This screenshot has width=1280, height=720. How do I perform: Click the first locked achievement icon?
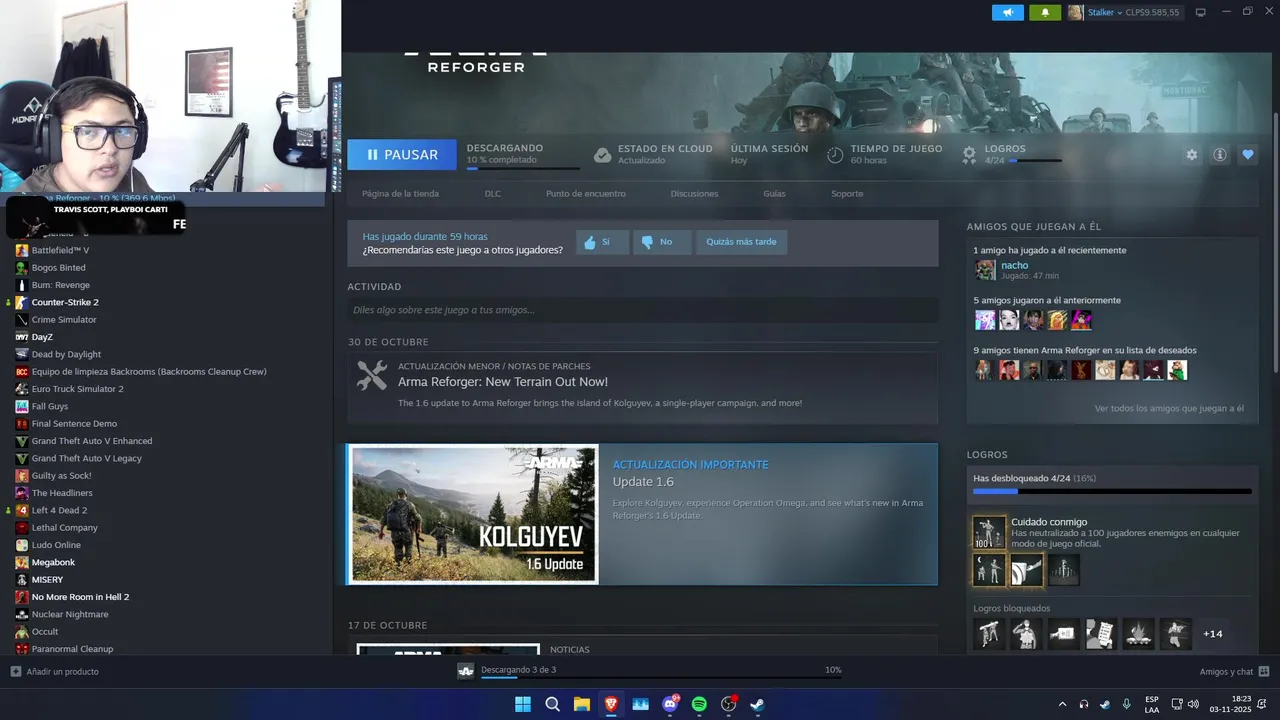(989, 634)
